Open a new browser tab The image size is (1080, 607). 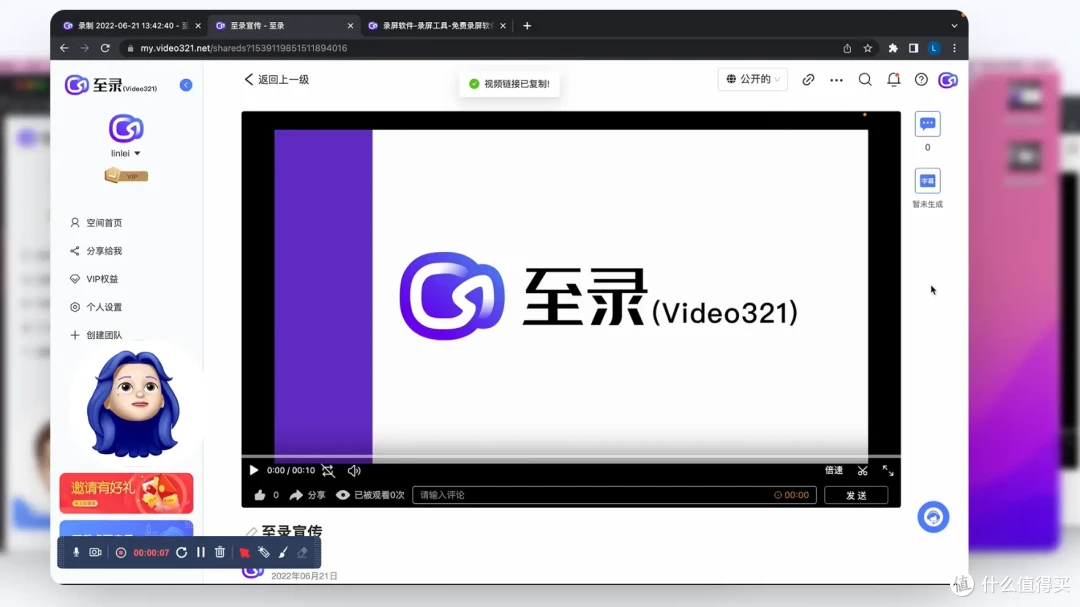tap(527, 25)
